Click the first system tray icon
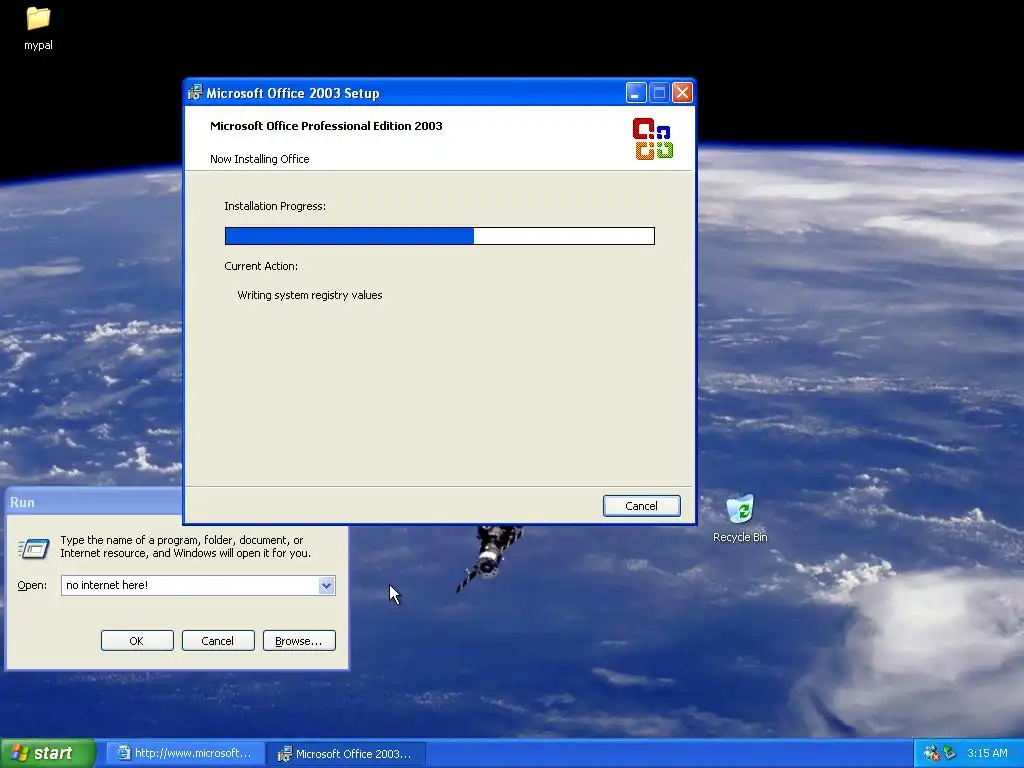The width and height of the screenshot is (1024, 768). (x=931, y=753)
